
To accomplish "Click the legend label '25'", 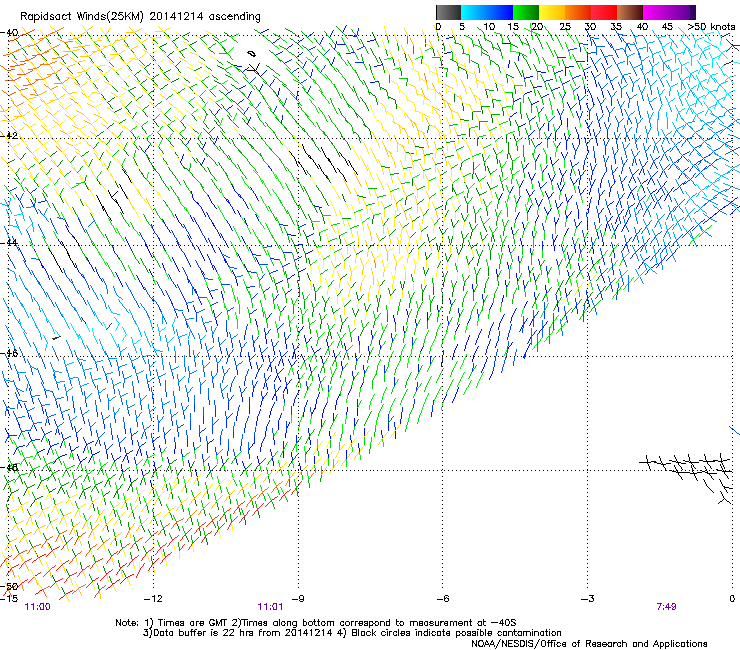I will tap(565, 26).
